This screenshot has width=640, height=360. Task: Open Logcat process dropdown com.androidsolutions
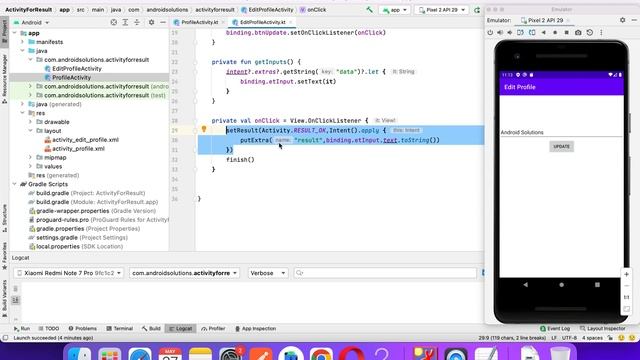(184, 273)
